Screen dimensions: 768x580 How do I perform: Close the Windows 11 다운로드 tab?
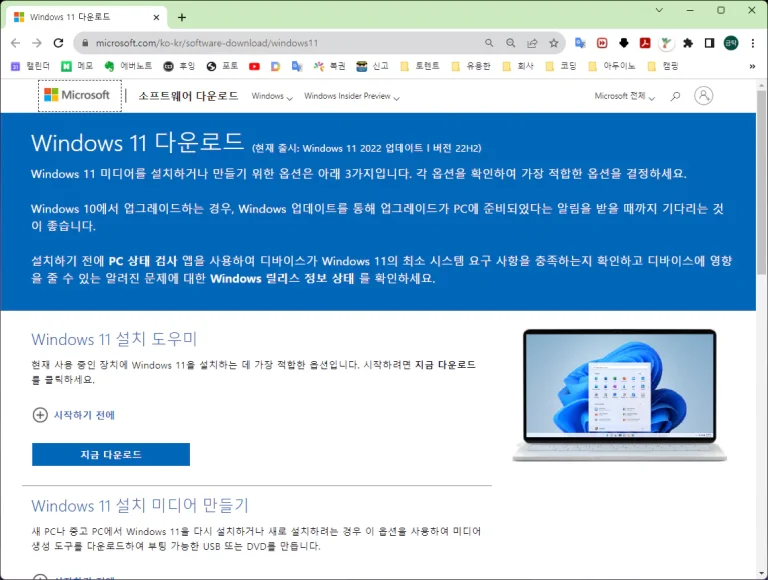[x=156, y=17]
